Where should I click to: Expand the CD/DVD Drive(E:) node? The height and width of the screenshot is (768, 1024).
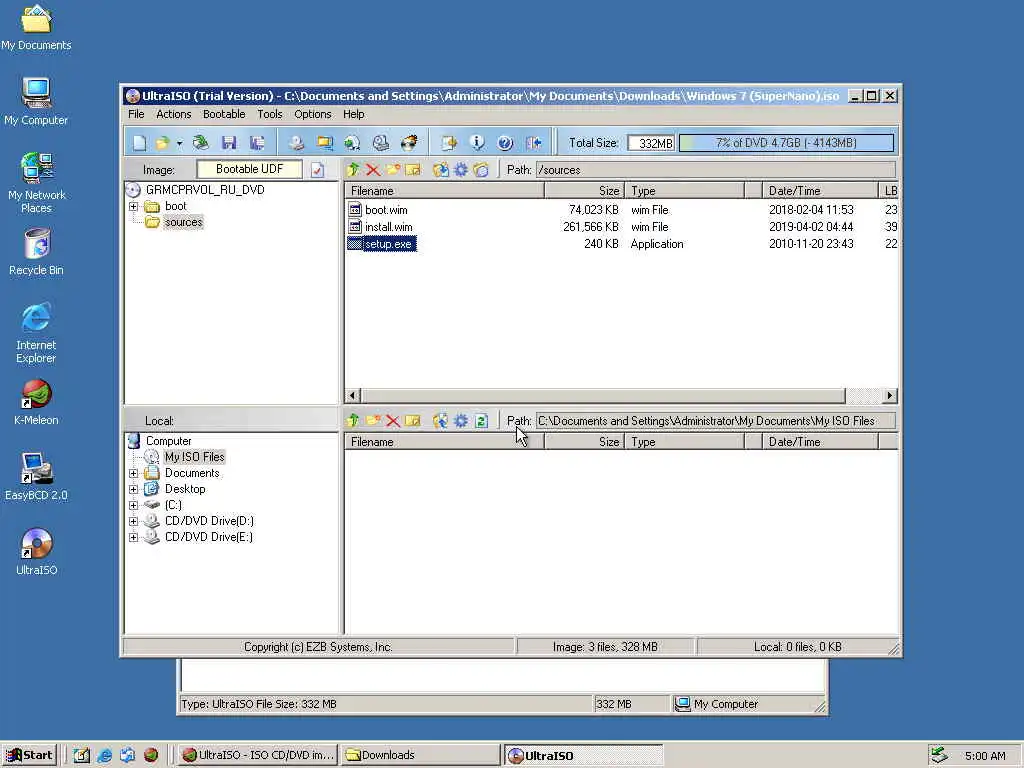[x=133, y=537]
